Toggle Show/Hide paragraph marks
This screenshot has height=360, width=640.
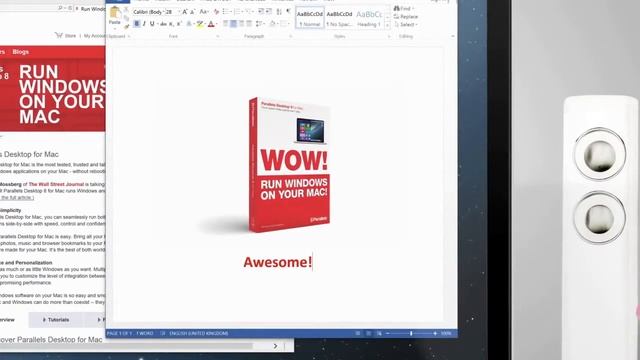(x=288, y=11)
